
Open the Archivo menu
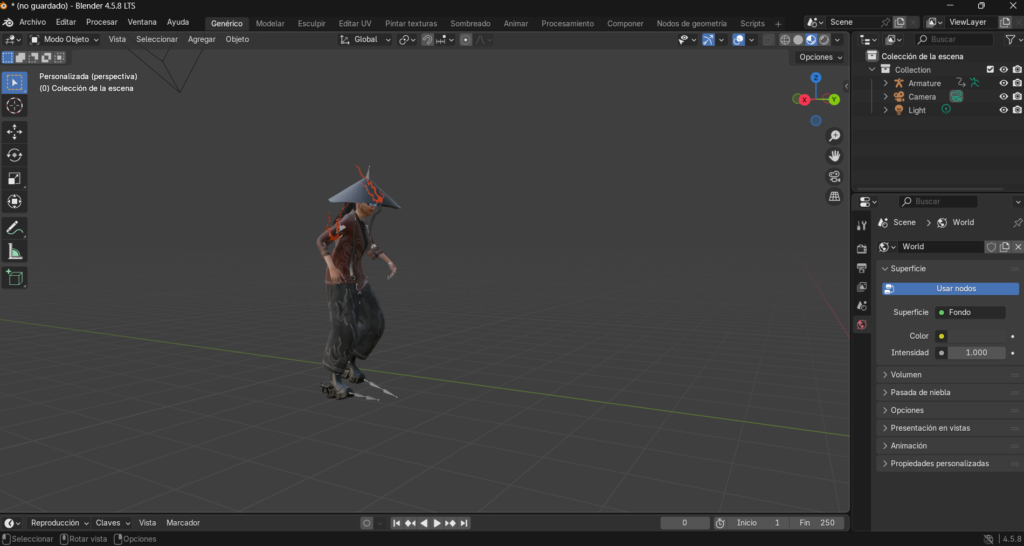(33, 22)
